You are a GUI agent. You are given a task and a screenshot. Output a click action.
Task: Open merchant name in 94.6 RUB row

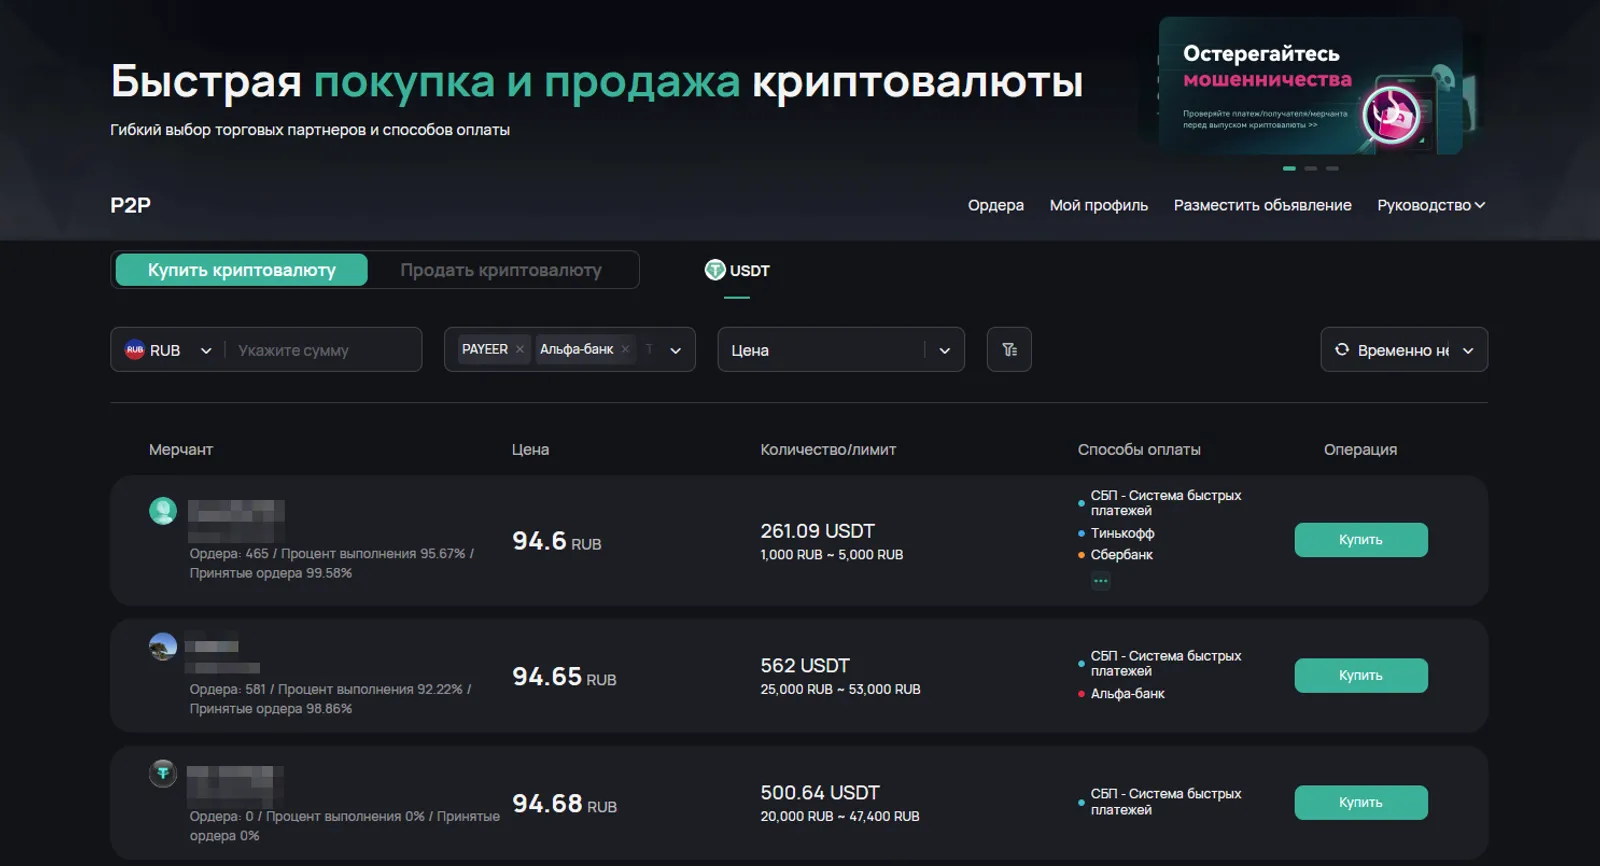click(x=237, y=520)
